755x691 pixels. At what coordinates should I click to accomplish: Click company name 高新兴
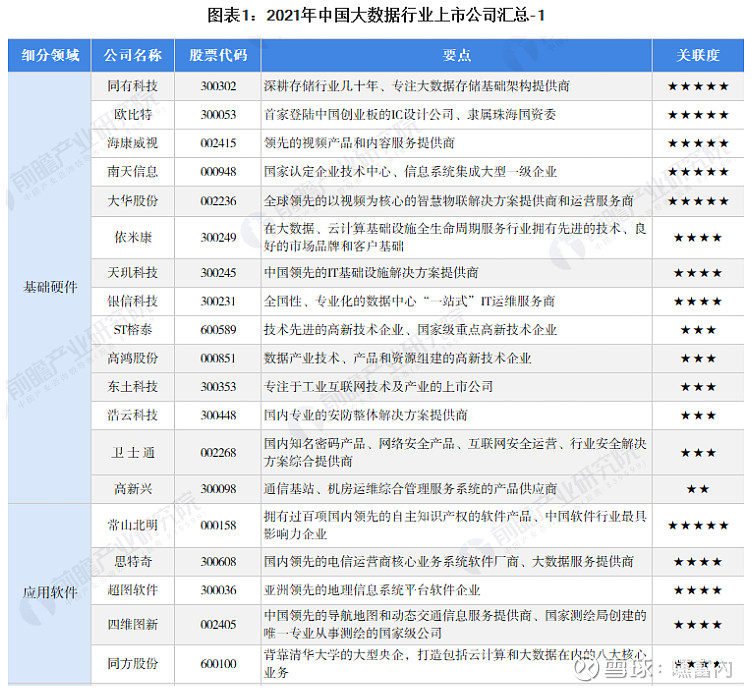[133, 489]
